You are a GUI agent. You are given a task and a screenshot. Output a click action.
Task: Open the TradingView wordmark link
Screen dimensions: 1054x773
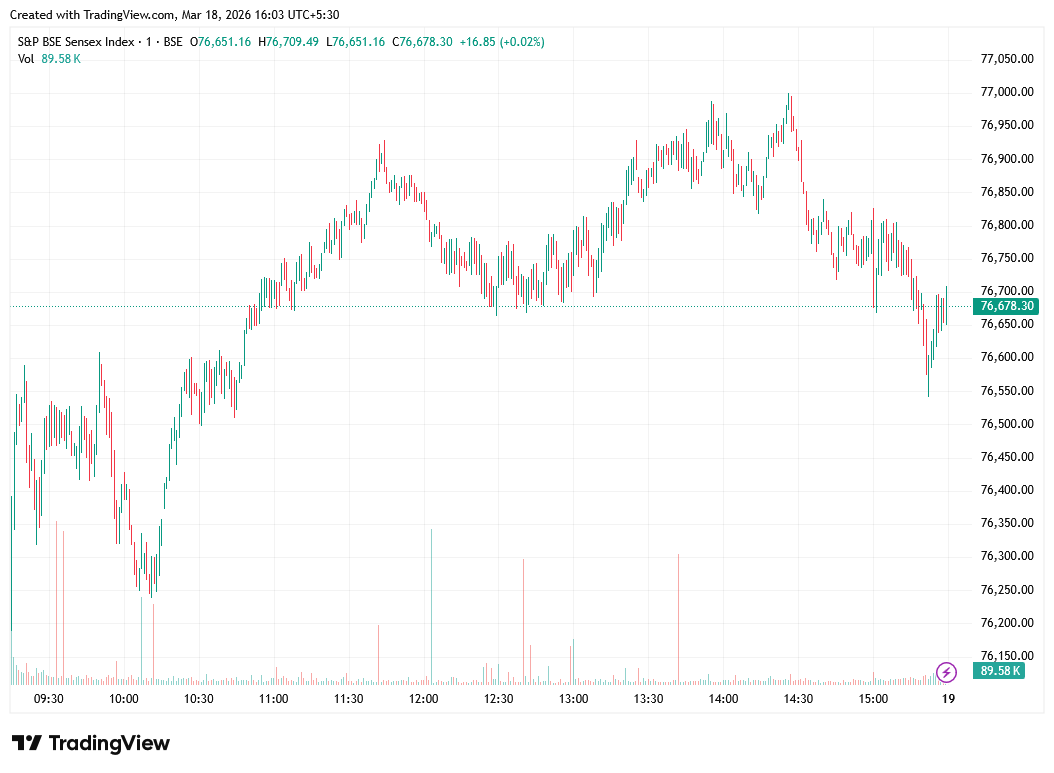click(x=109, y=743)
